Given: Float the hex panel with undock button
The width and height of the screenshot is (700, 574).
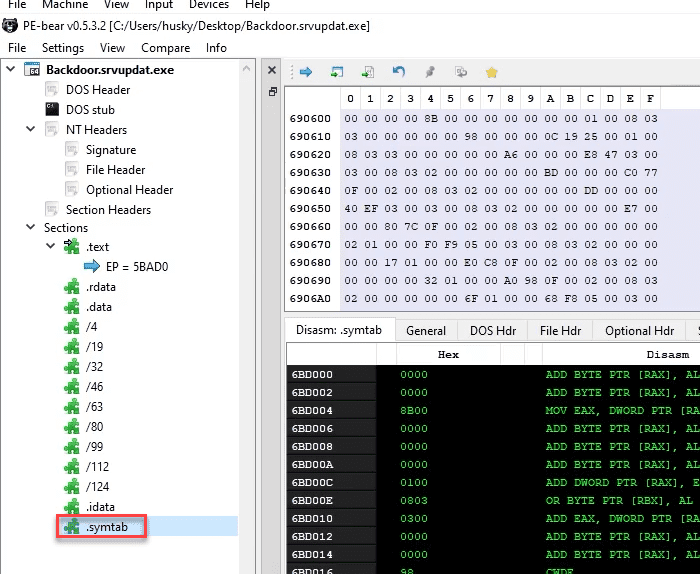Looking at the screenshot, I should (273, 92).
